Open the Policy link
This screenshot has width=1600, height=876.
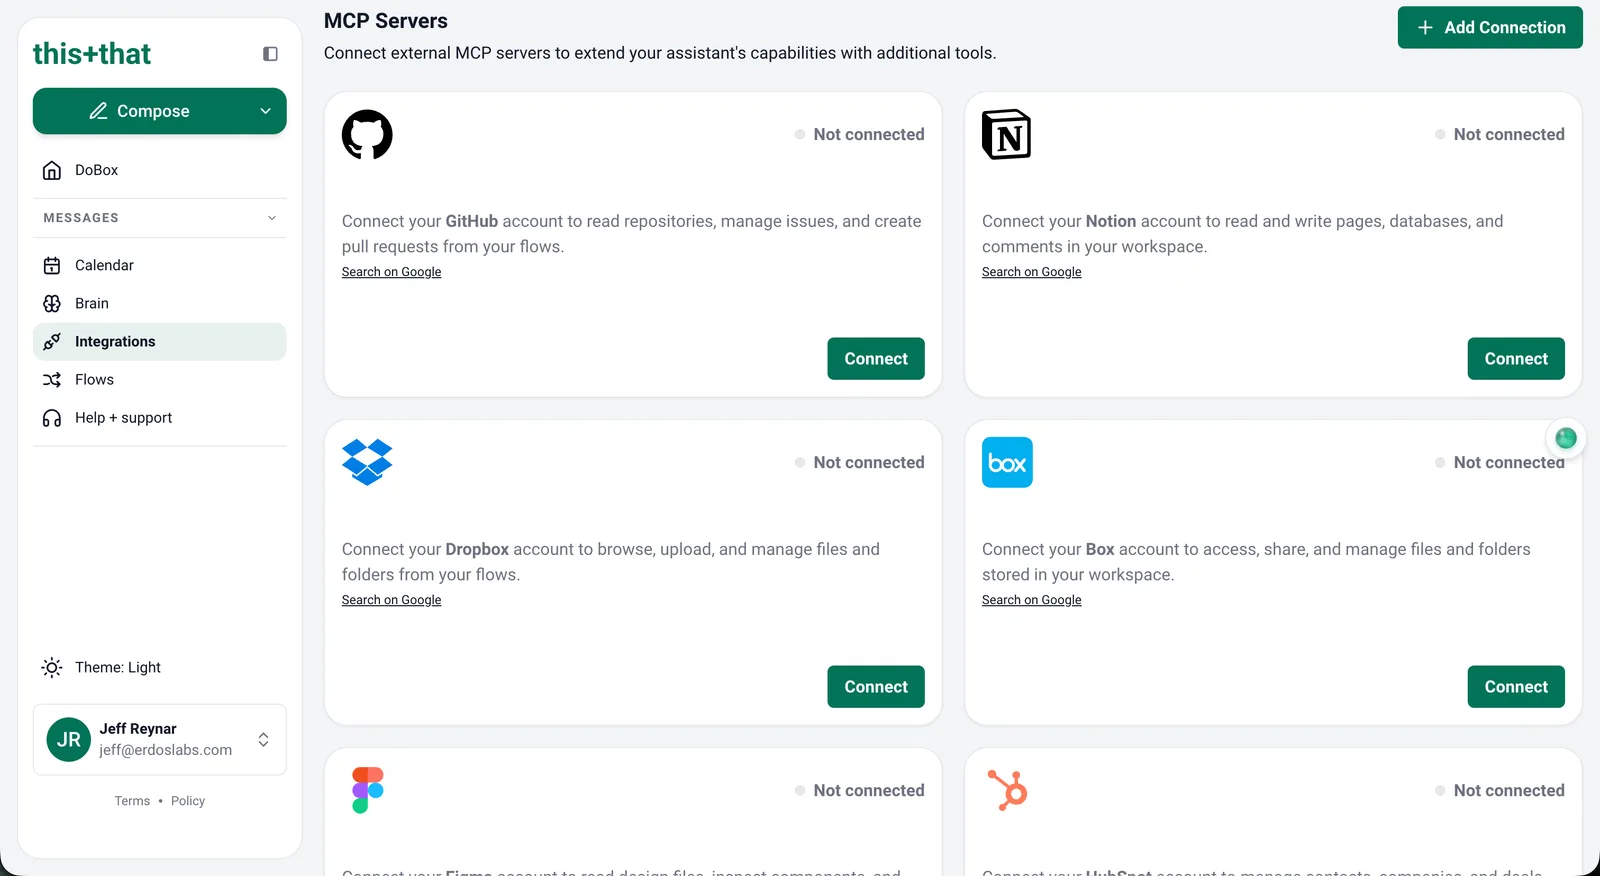click(188, 801)
